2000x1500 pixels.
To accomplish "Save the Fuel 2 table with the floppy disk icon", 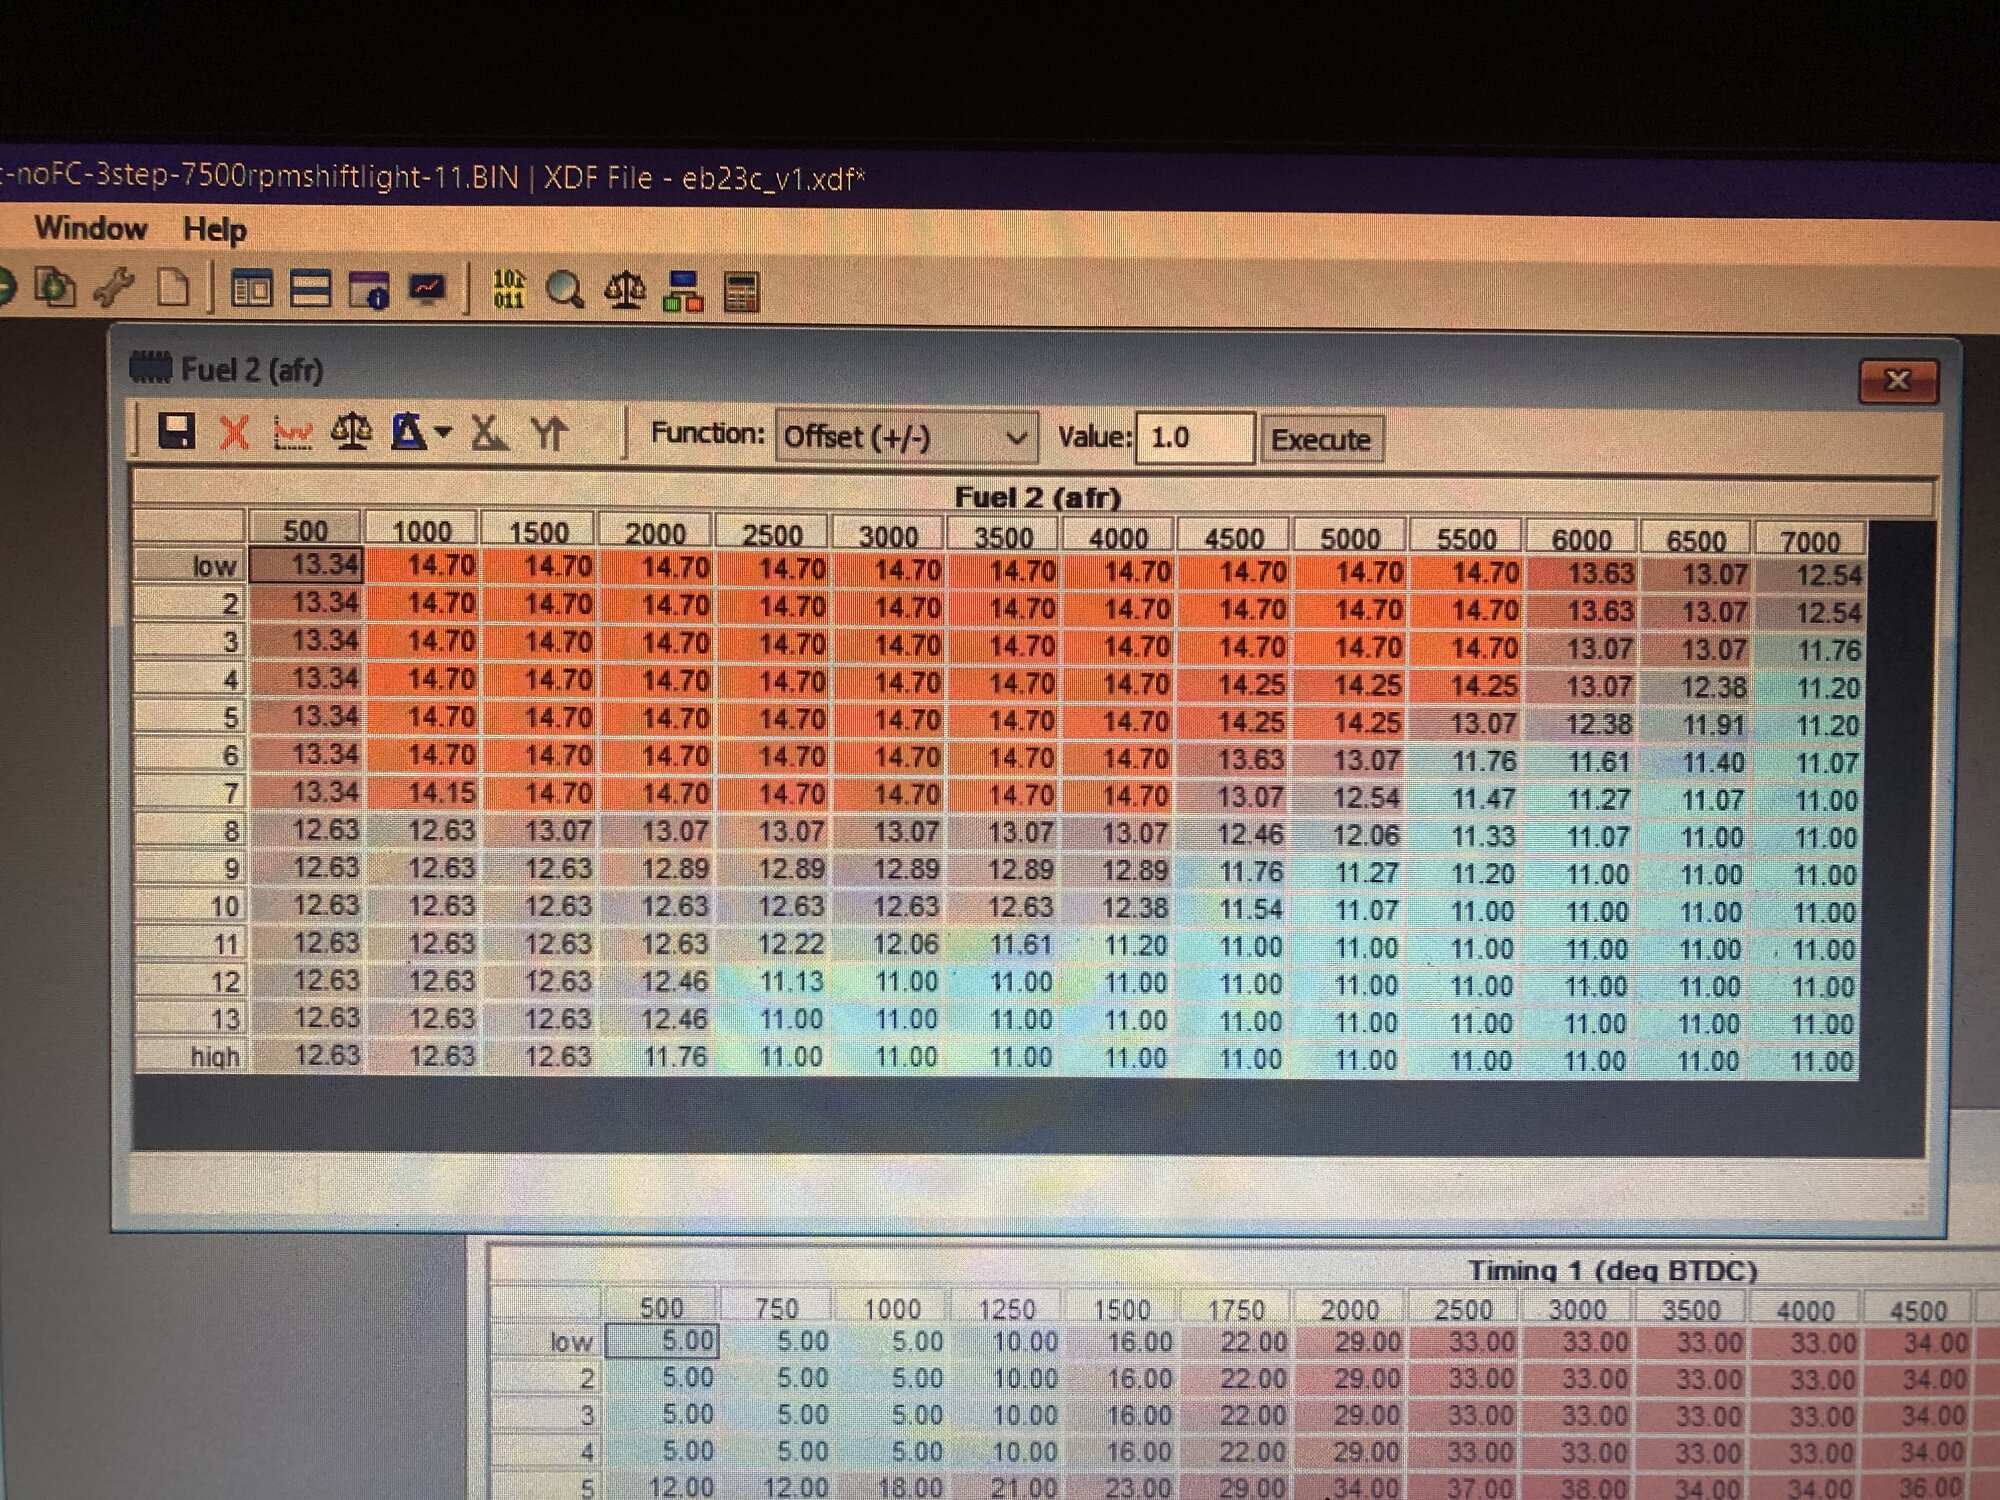I will click(x=177, y=432).
